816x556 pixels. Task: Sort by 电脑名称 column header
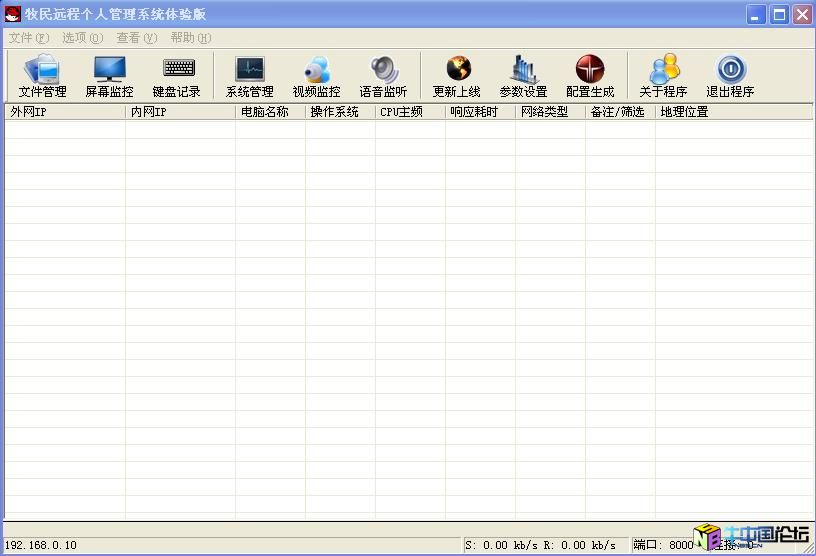pyautogui.click(x=270, y=112)
